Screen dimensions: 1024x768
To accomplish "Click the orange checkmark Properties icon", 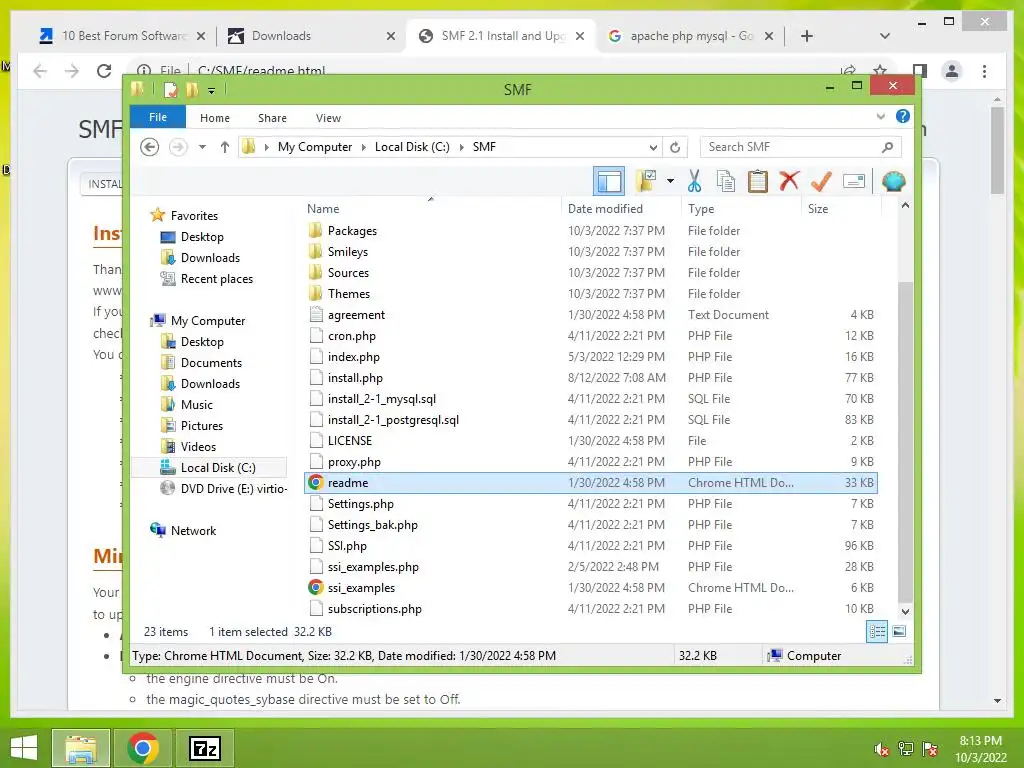I will [821, 182].
